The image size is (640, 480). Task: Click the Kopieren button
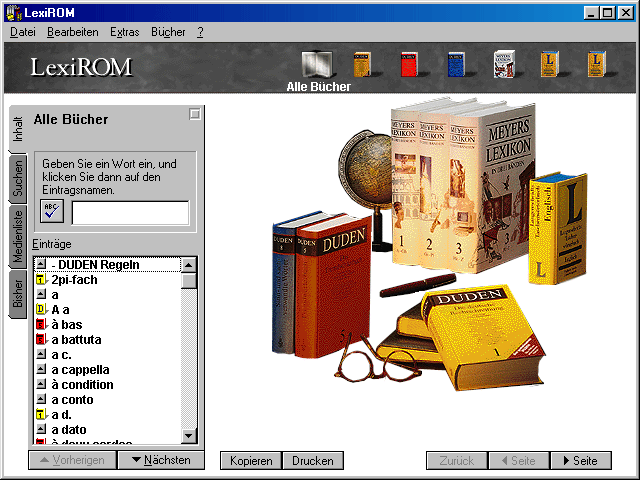coord(251,461)
